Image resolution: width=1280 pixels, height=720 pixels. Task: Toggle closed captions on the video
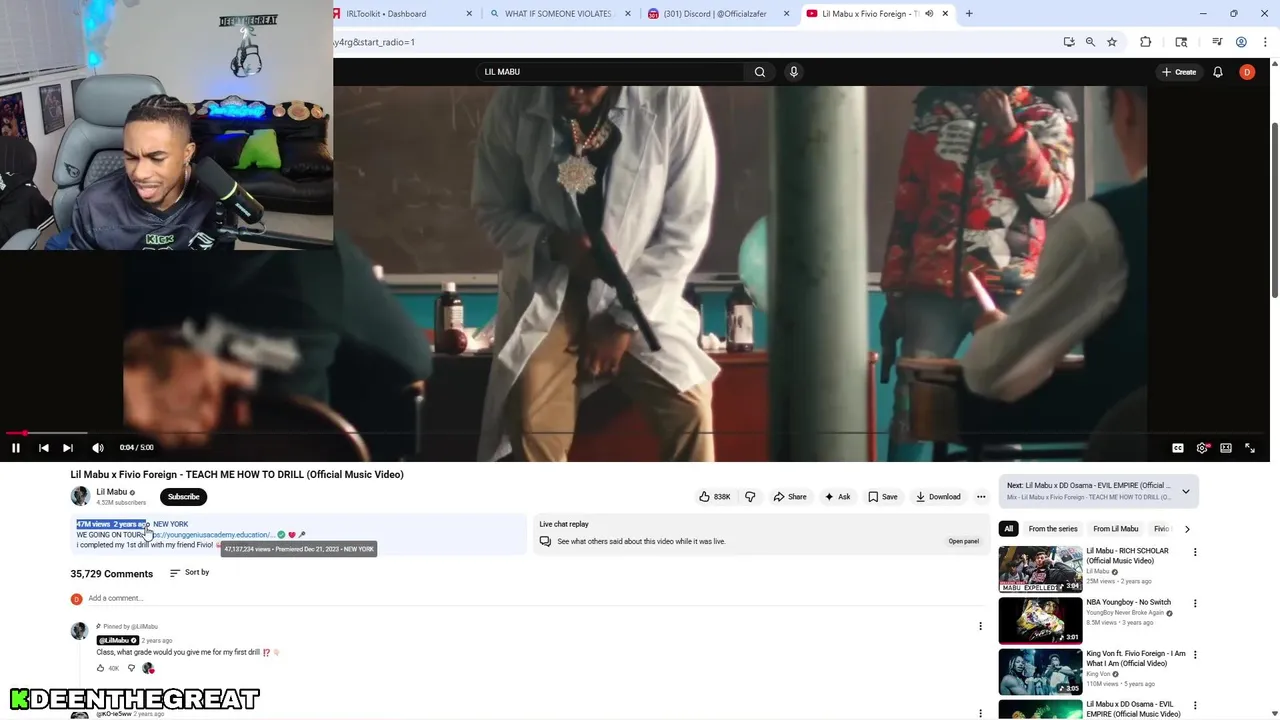1178,448
